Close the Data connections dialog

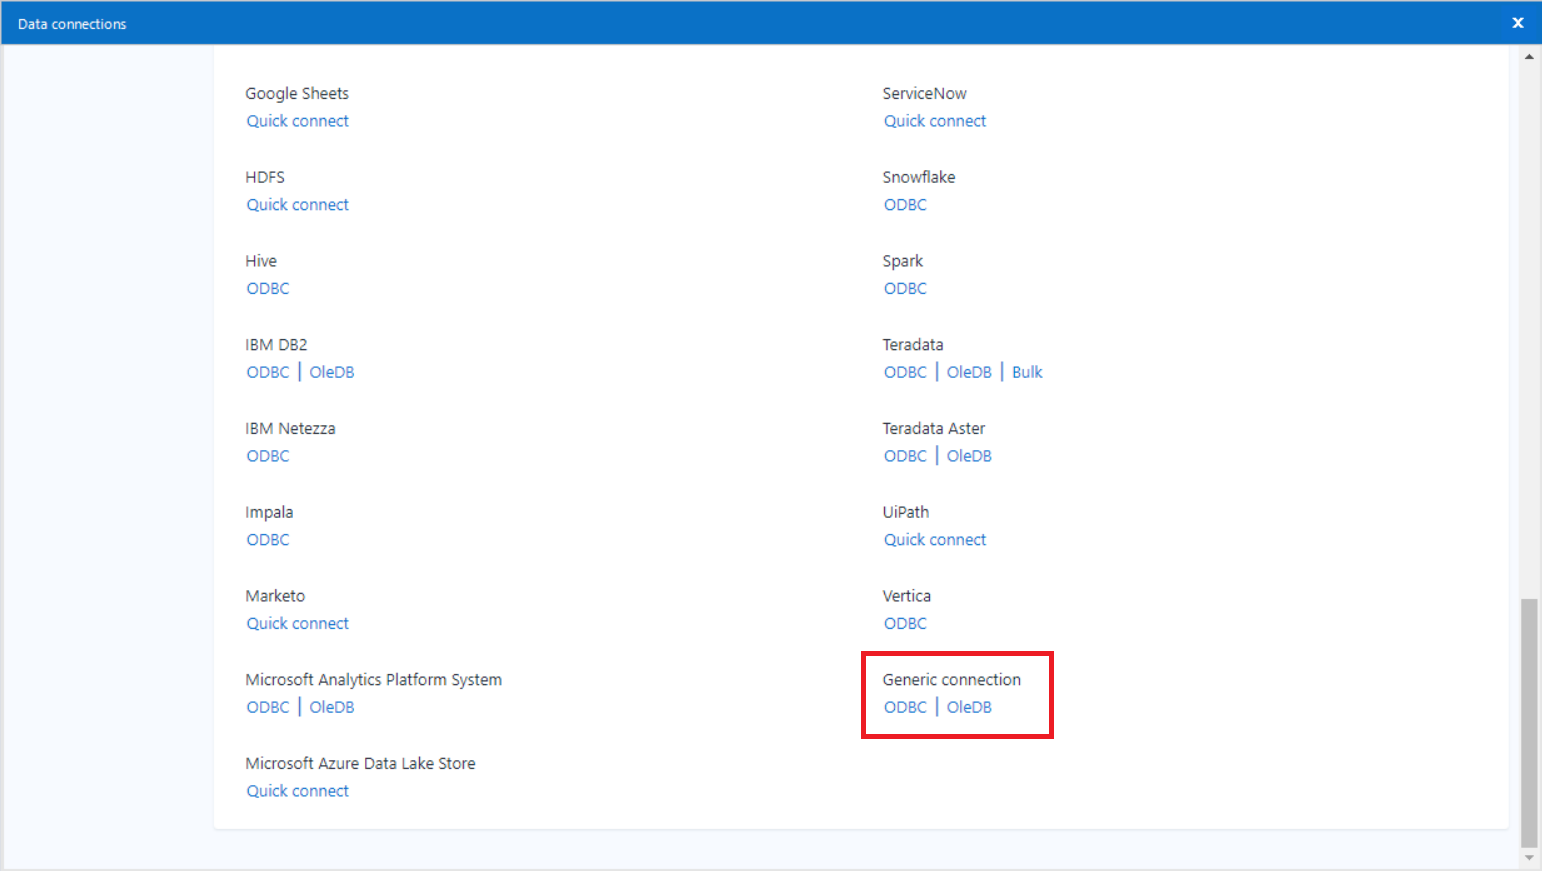(x=1517, y=22)
